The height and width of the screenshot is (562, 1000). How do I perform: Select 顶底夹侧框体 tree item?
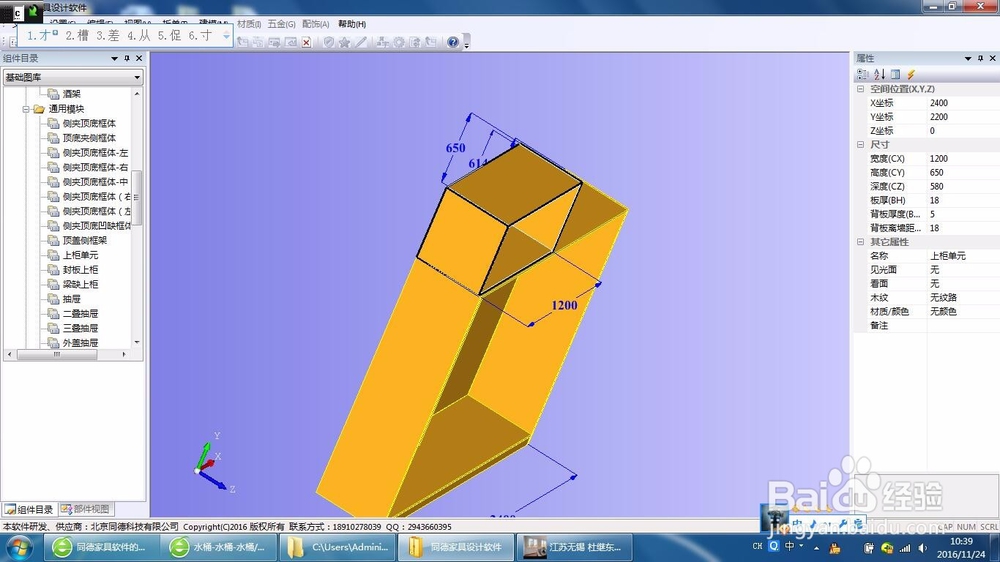89,138
